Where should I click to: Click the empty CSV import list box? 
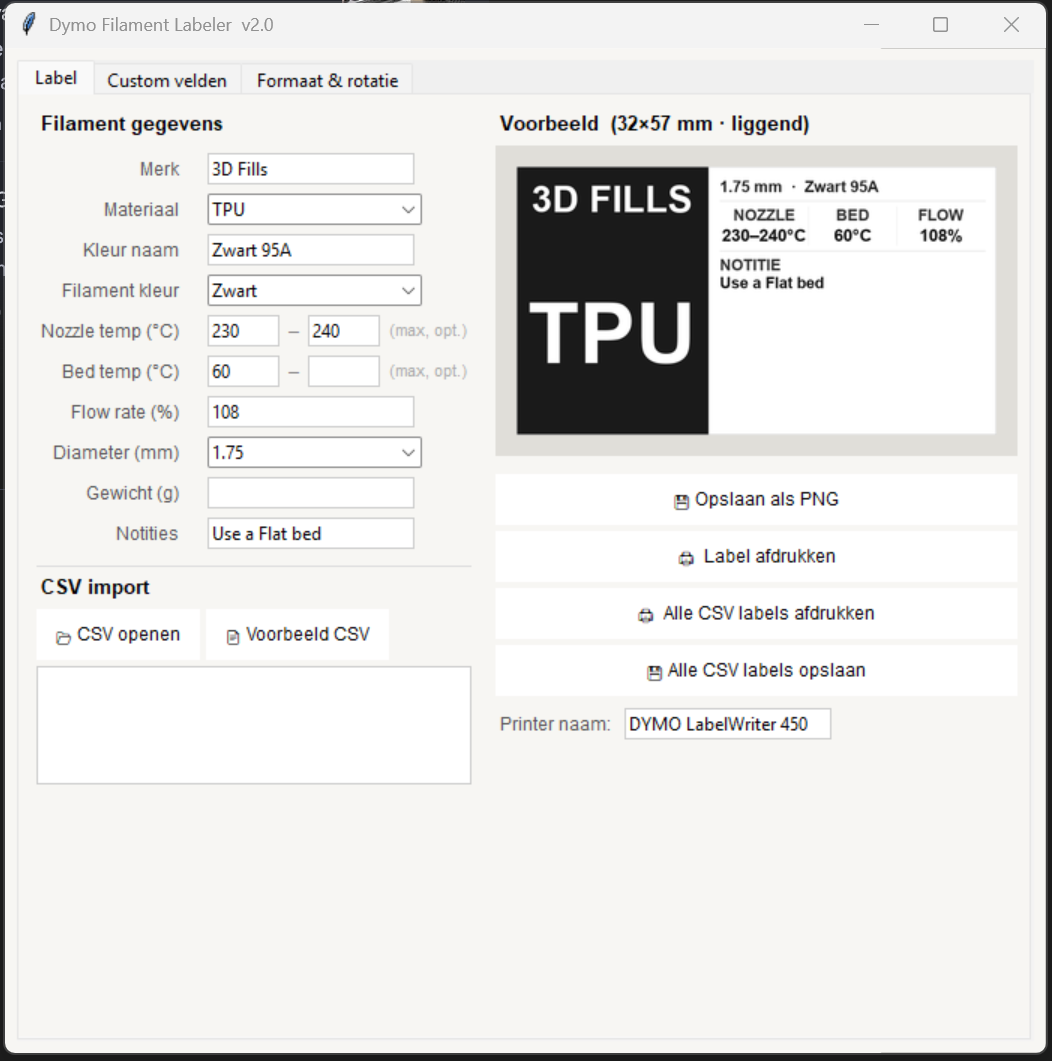[254, 725]
